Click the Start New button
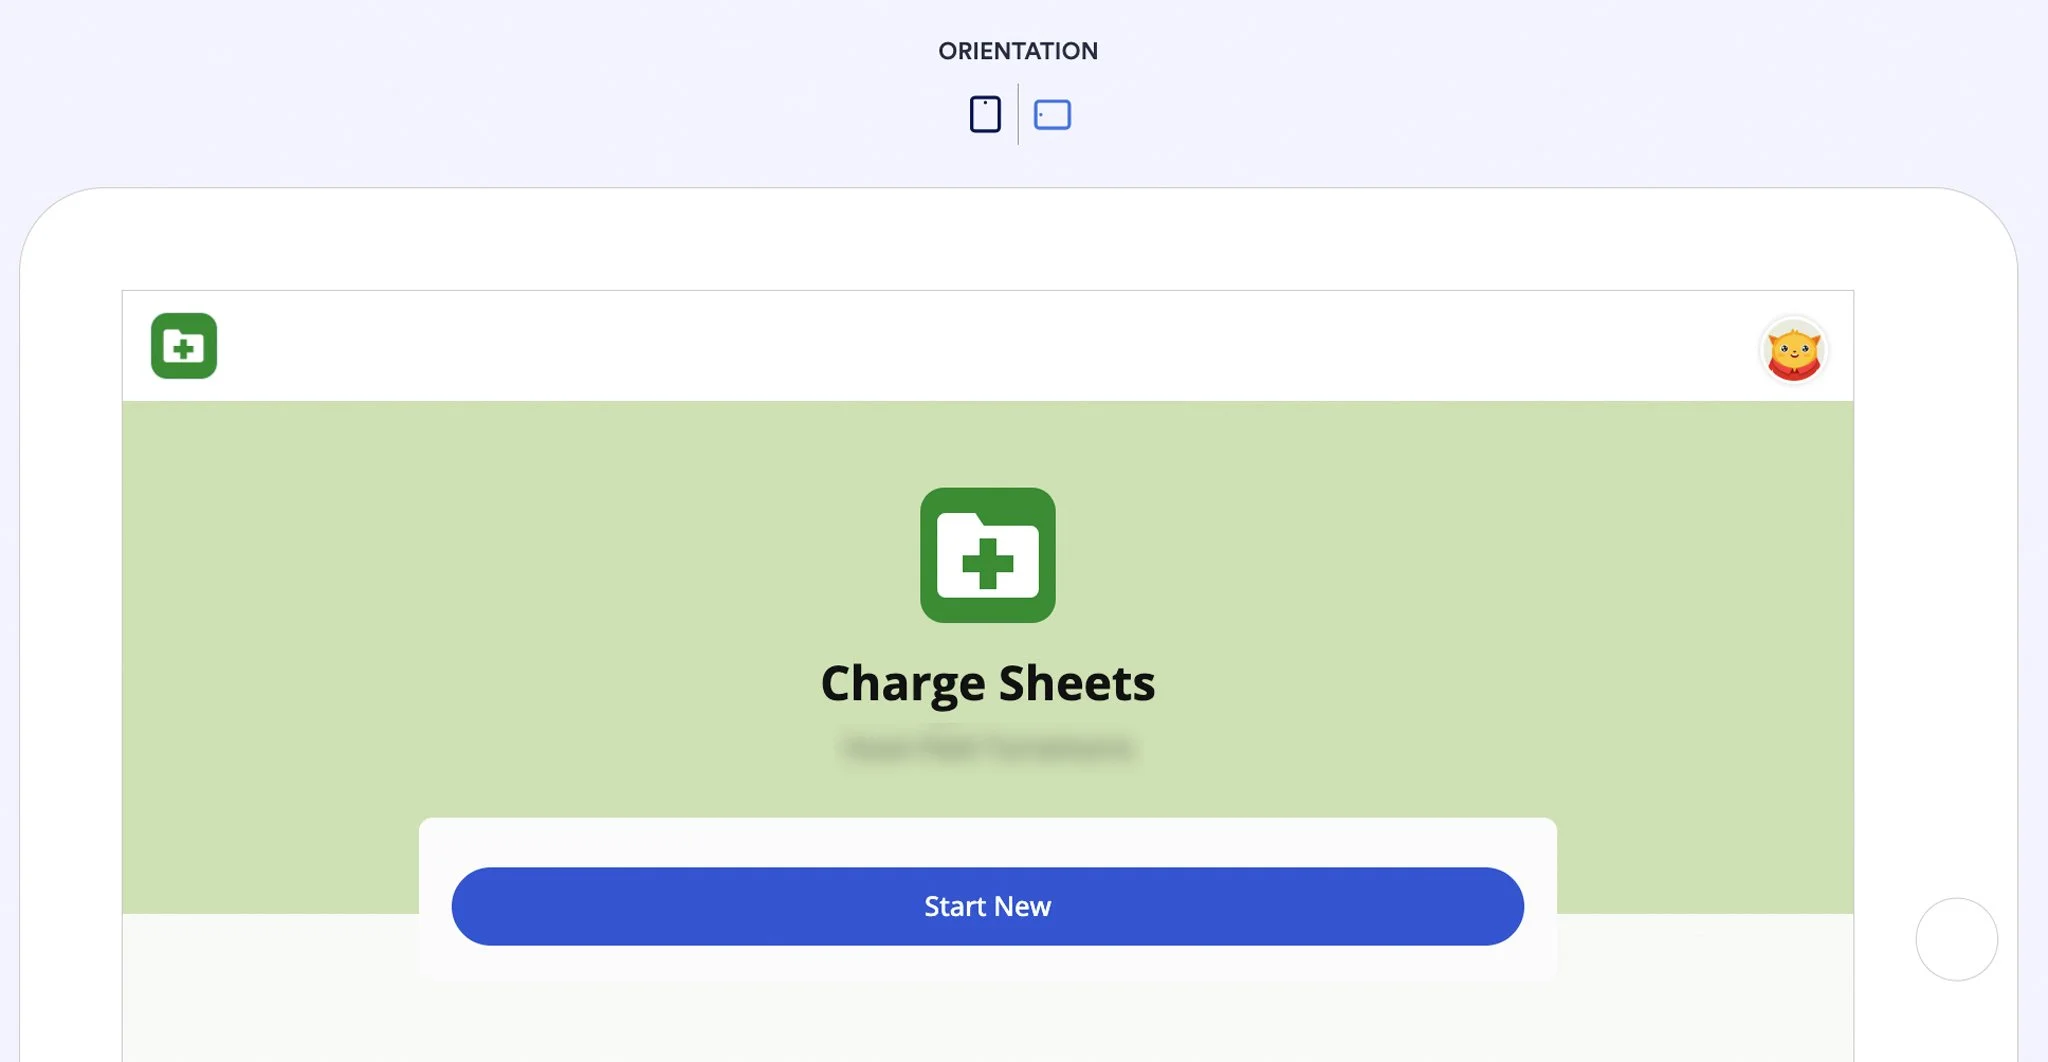2048x1062 pixels. click(988, 906)
